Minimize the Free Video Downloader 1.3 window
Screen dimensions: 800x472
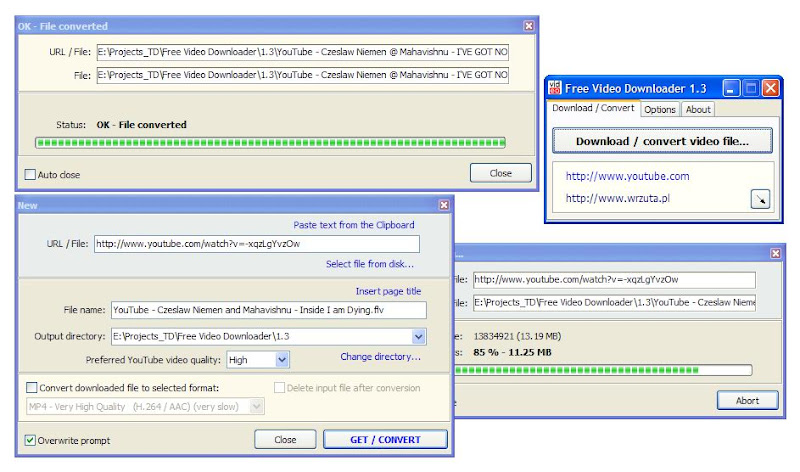[731, 88]
